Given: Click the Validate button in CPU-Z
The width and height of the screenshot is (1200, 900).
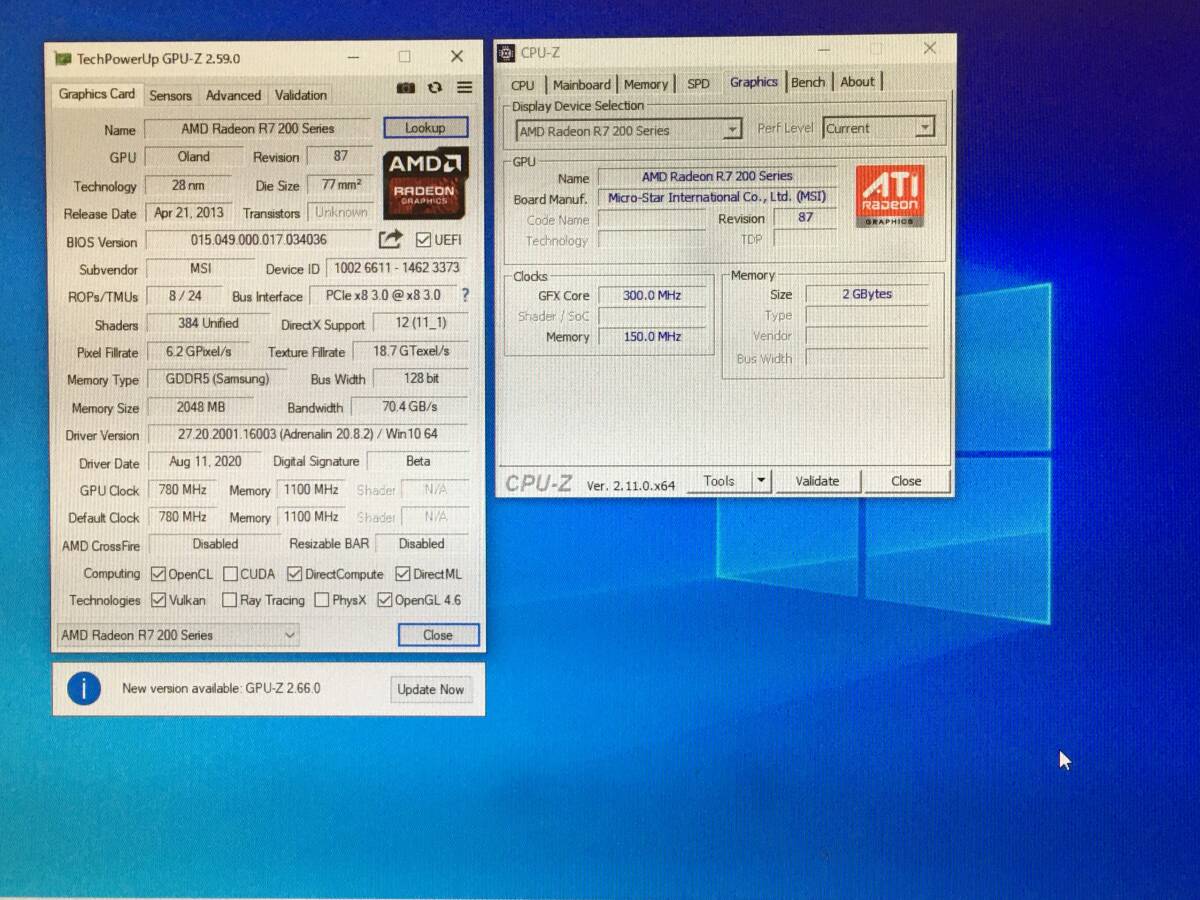Looking at the screenshot, I should tap(817, 481).
